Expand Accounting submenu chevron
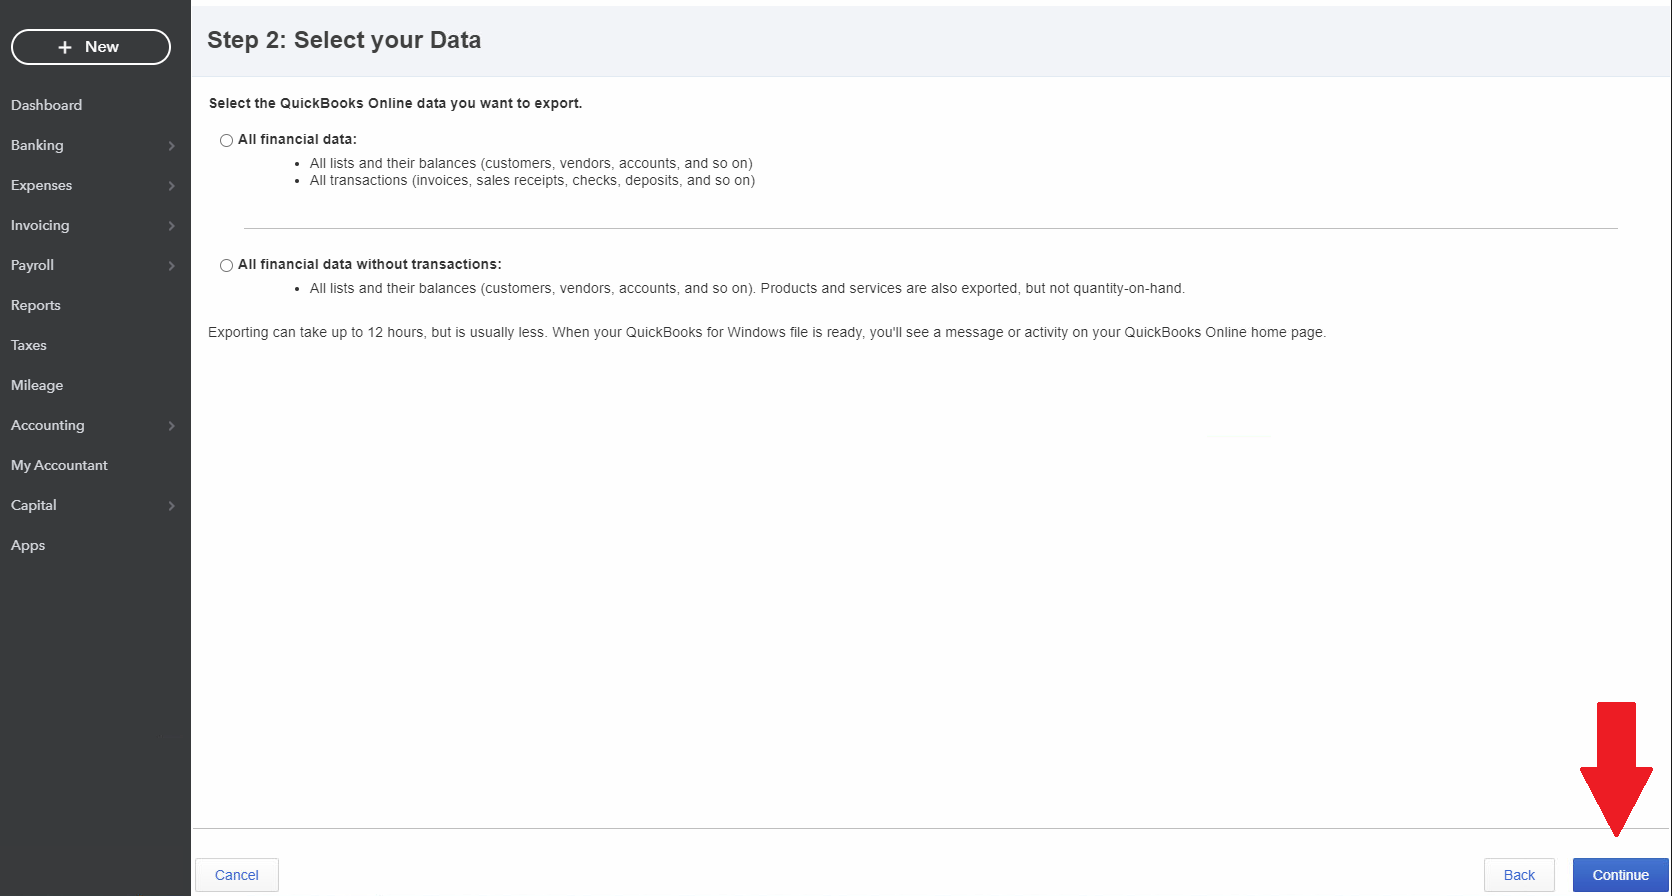Screen dimensions: 1672x896 [x=172, y=426]
